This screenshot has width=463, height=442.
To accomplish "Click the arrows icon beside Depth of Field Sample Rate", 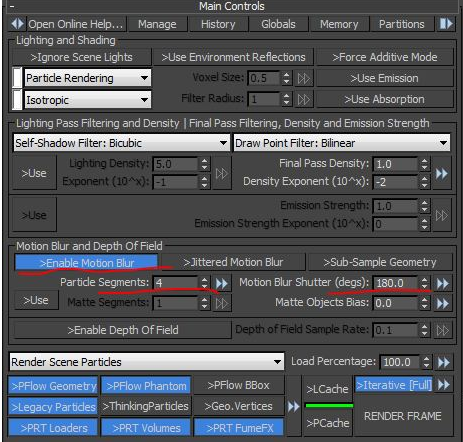I will point(442,330).
